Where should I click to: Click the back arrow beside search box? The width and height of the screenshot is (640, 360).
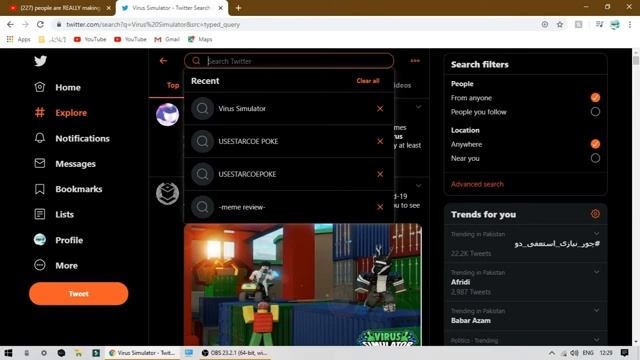(164, 61)
